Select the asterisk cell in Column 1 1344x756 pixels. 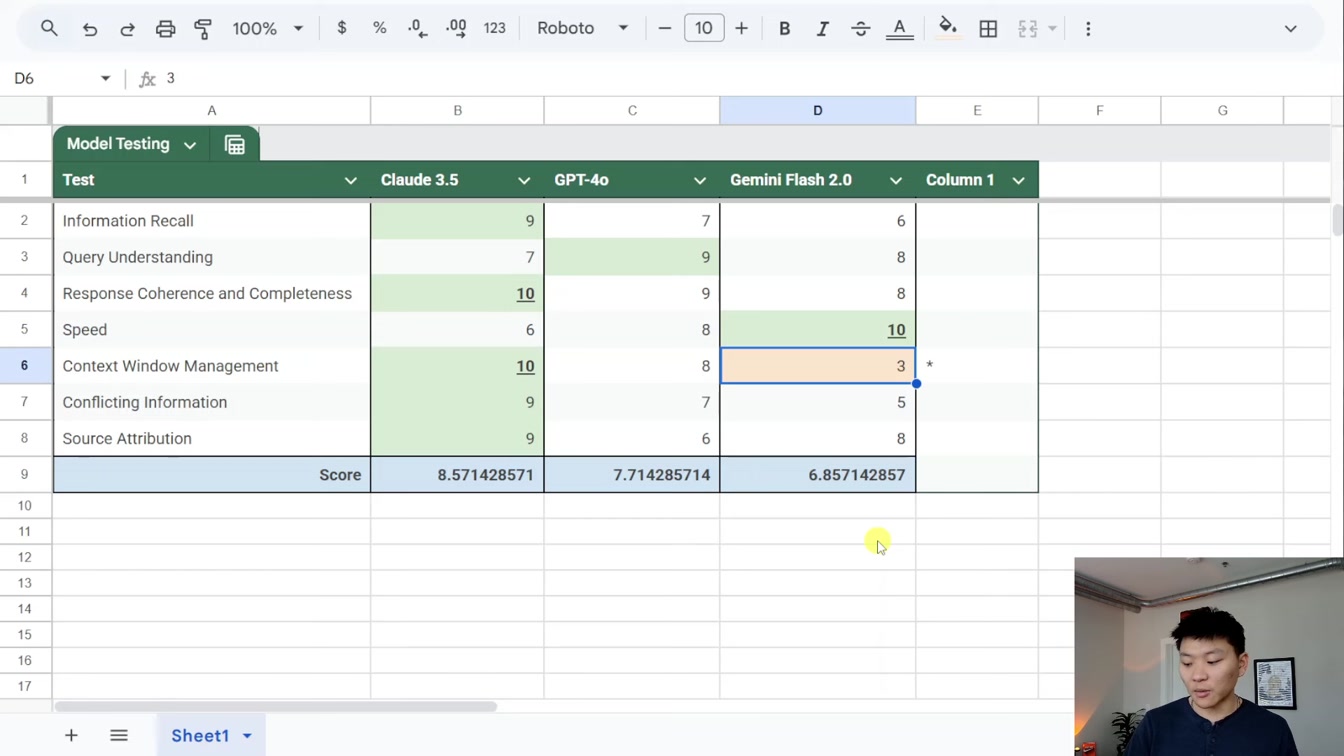point(977,366)
